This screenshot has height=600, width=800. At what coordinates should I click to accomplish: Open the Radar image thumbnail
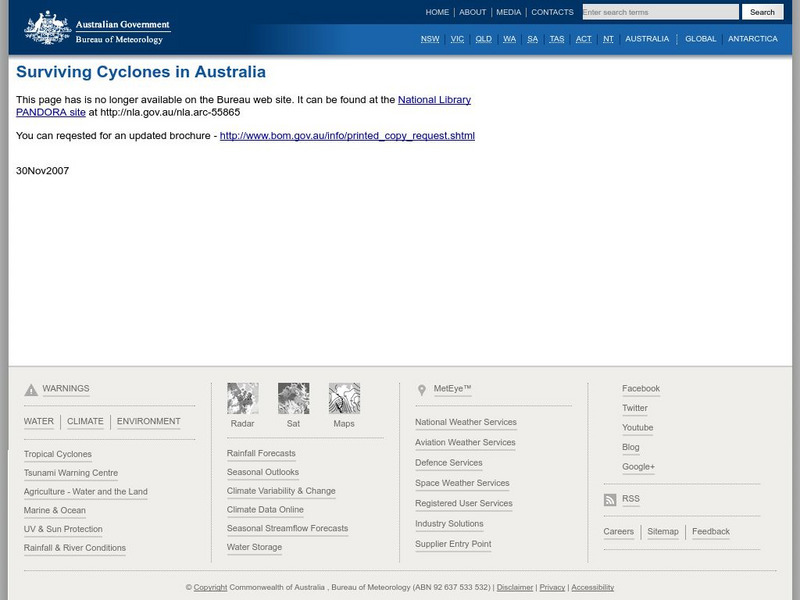[242, 398]
